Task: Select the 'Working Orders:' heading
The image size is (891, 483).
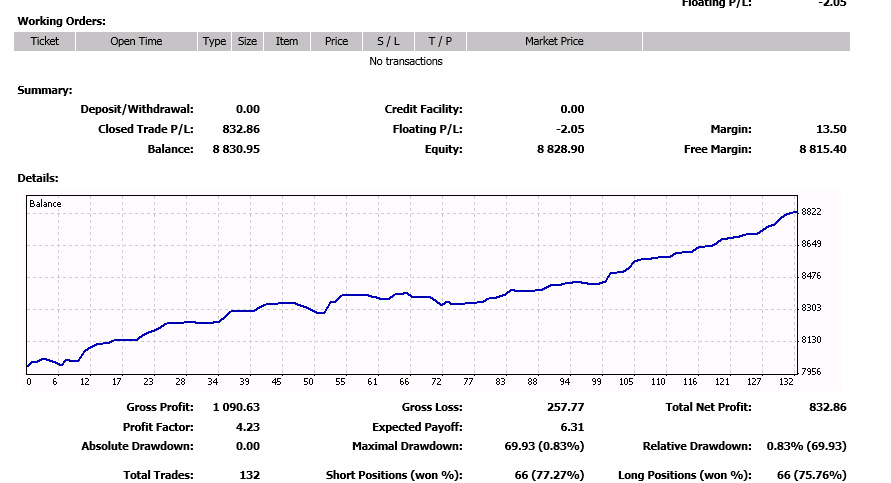Action: pos(61,22)
